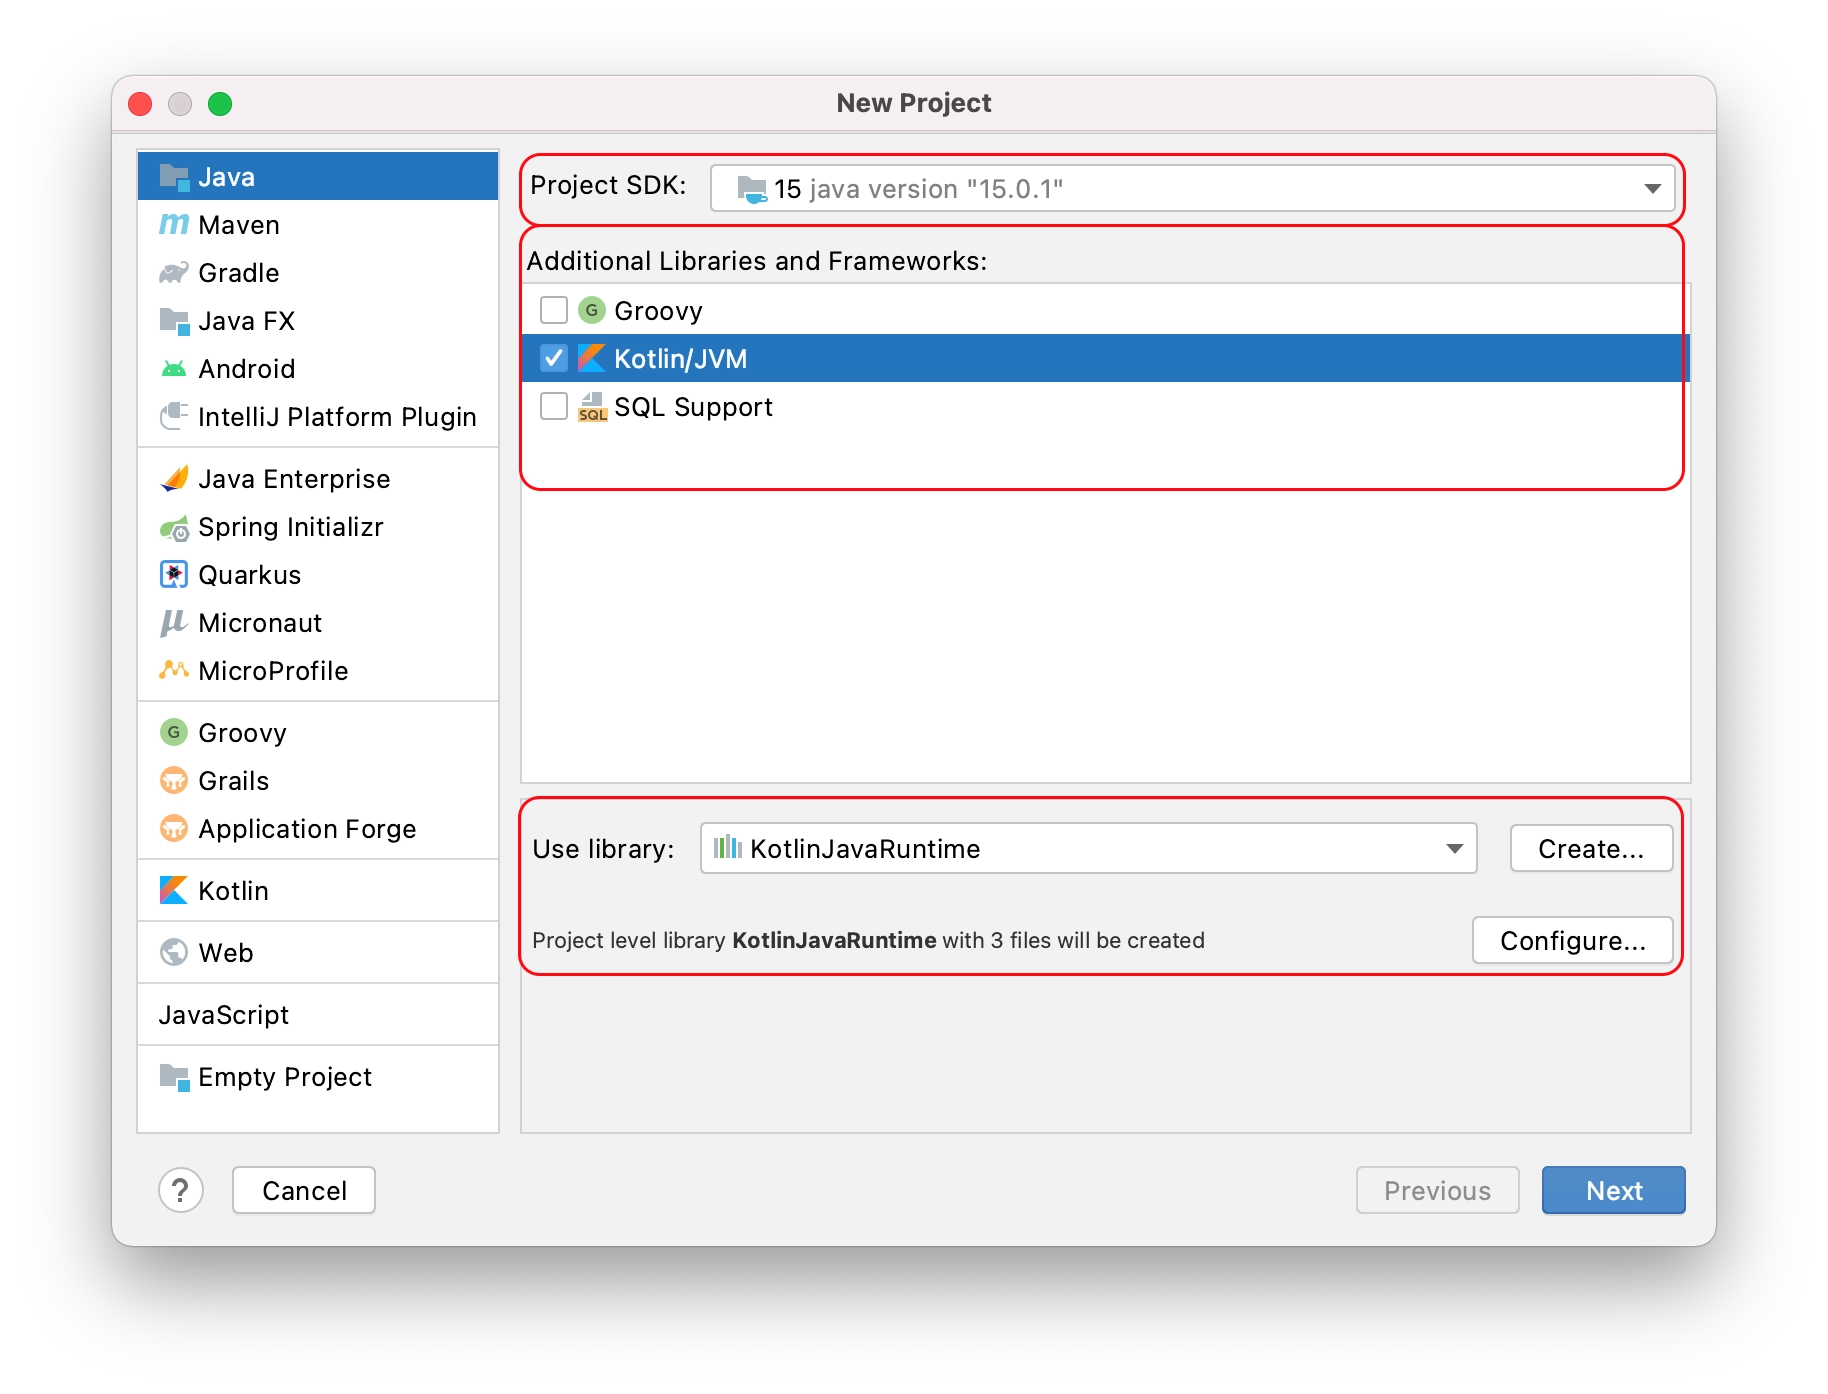Select Micronaut in the sidebar

click(318, 623)
